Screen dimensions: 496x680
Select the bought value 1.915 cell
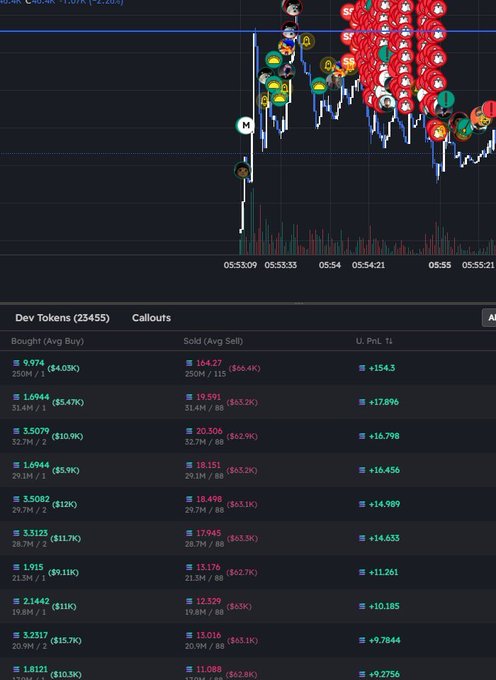(x=33, y=567)
